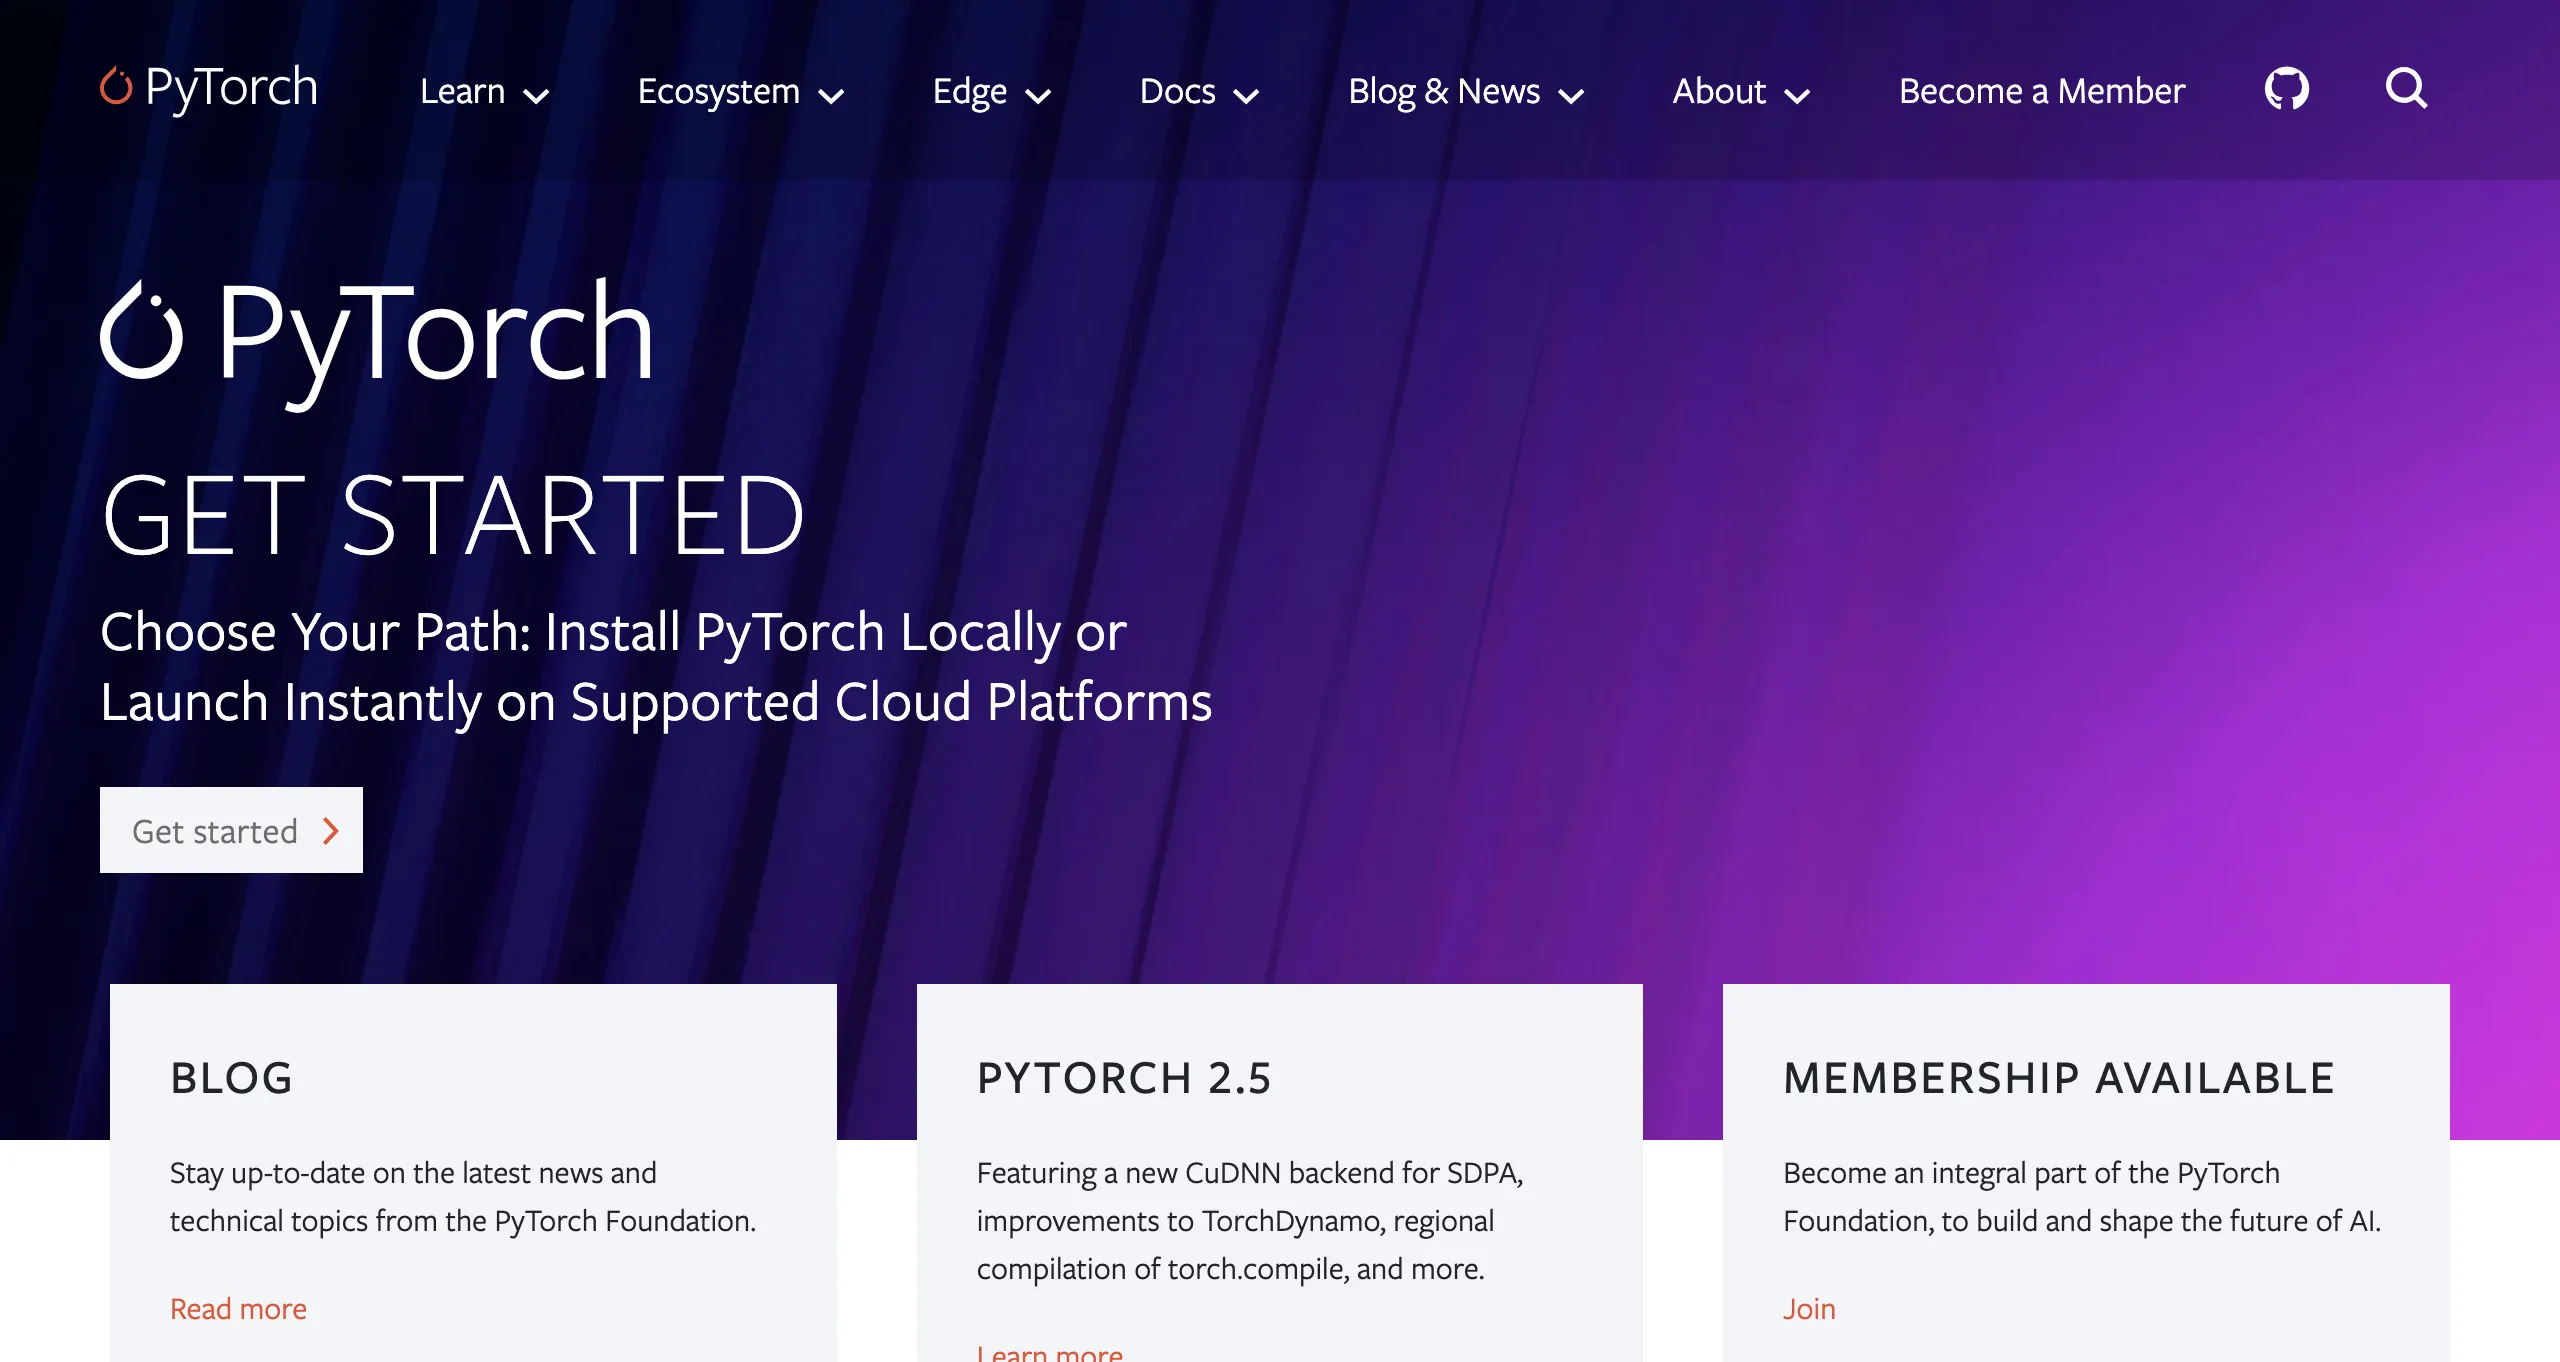The image size is (2560, 1362).
Task: Open the Become a Member page
Action: pyautogui.click(x=2042, y=91)
